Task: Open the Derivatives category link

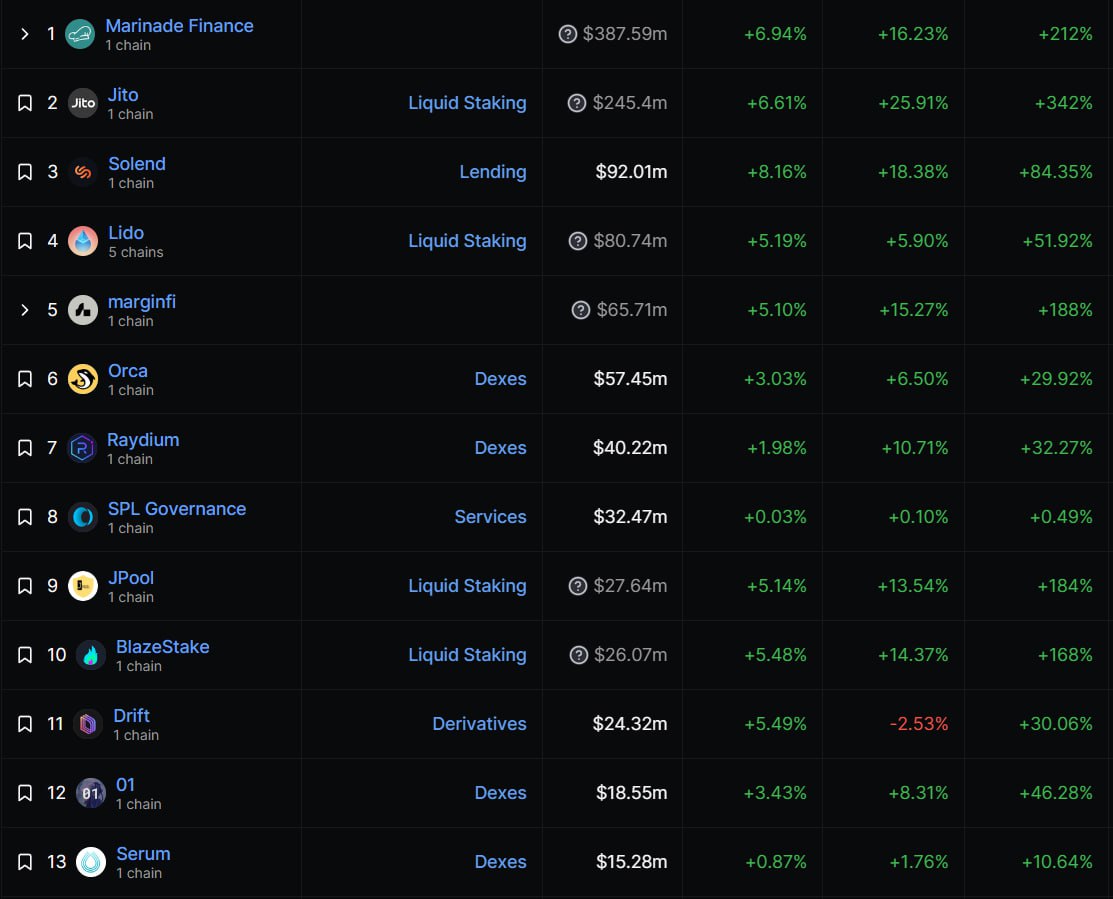Action: point(479,724)
